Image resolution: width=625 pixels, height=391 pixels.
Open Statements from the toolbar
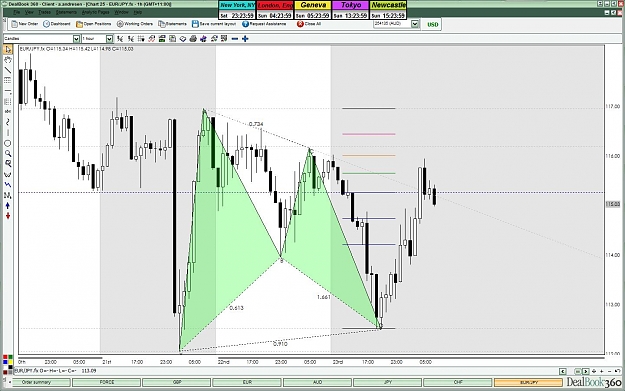coord(172,24)
